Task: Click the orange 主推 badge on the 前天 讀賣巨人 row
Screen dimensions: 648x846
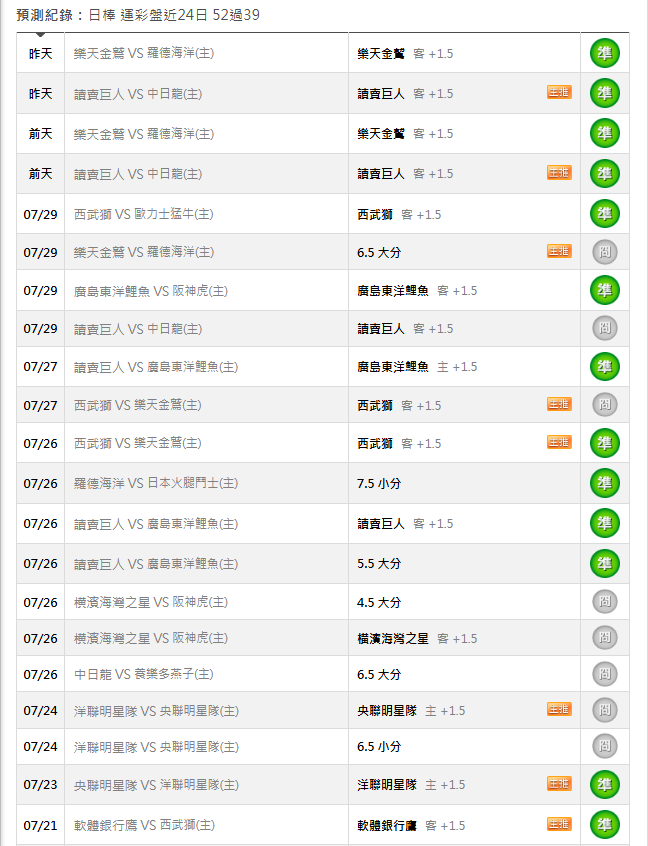Action: pos(559,173)
